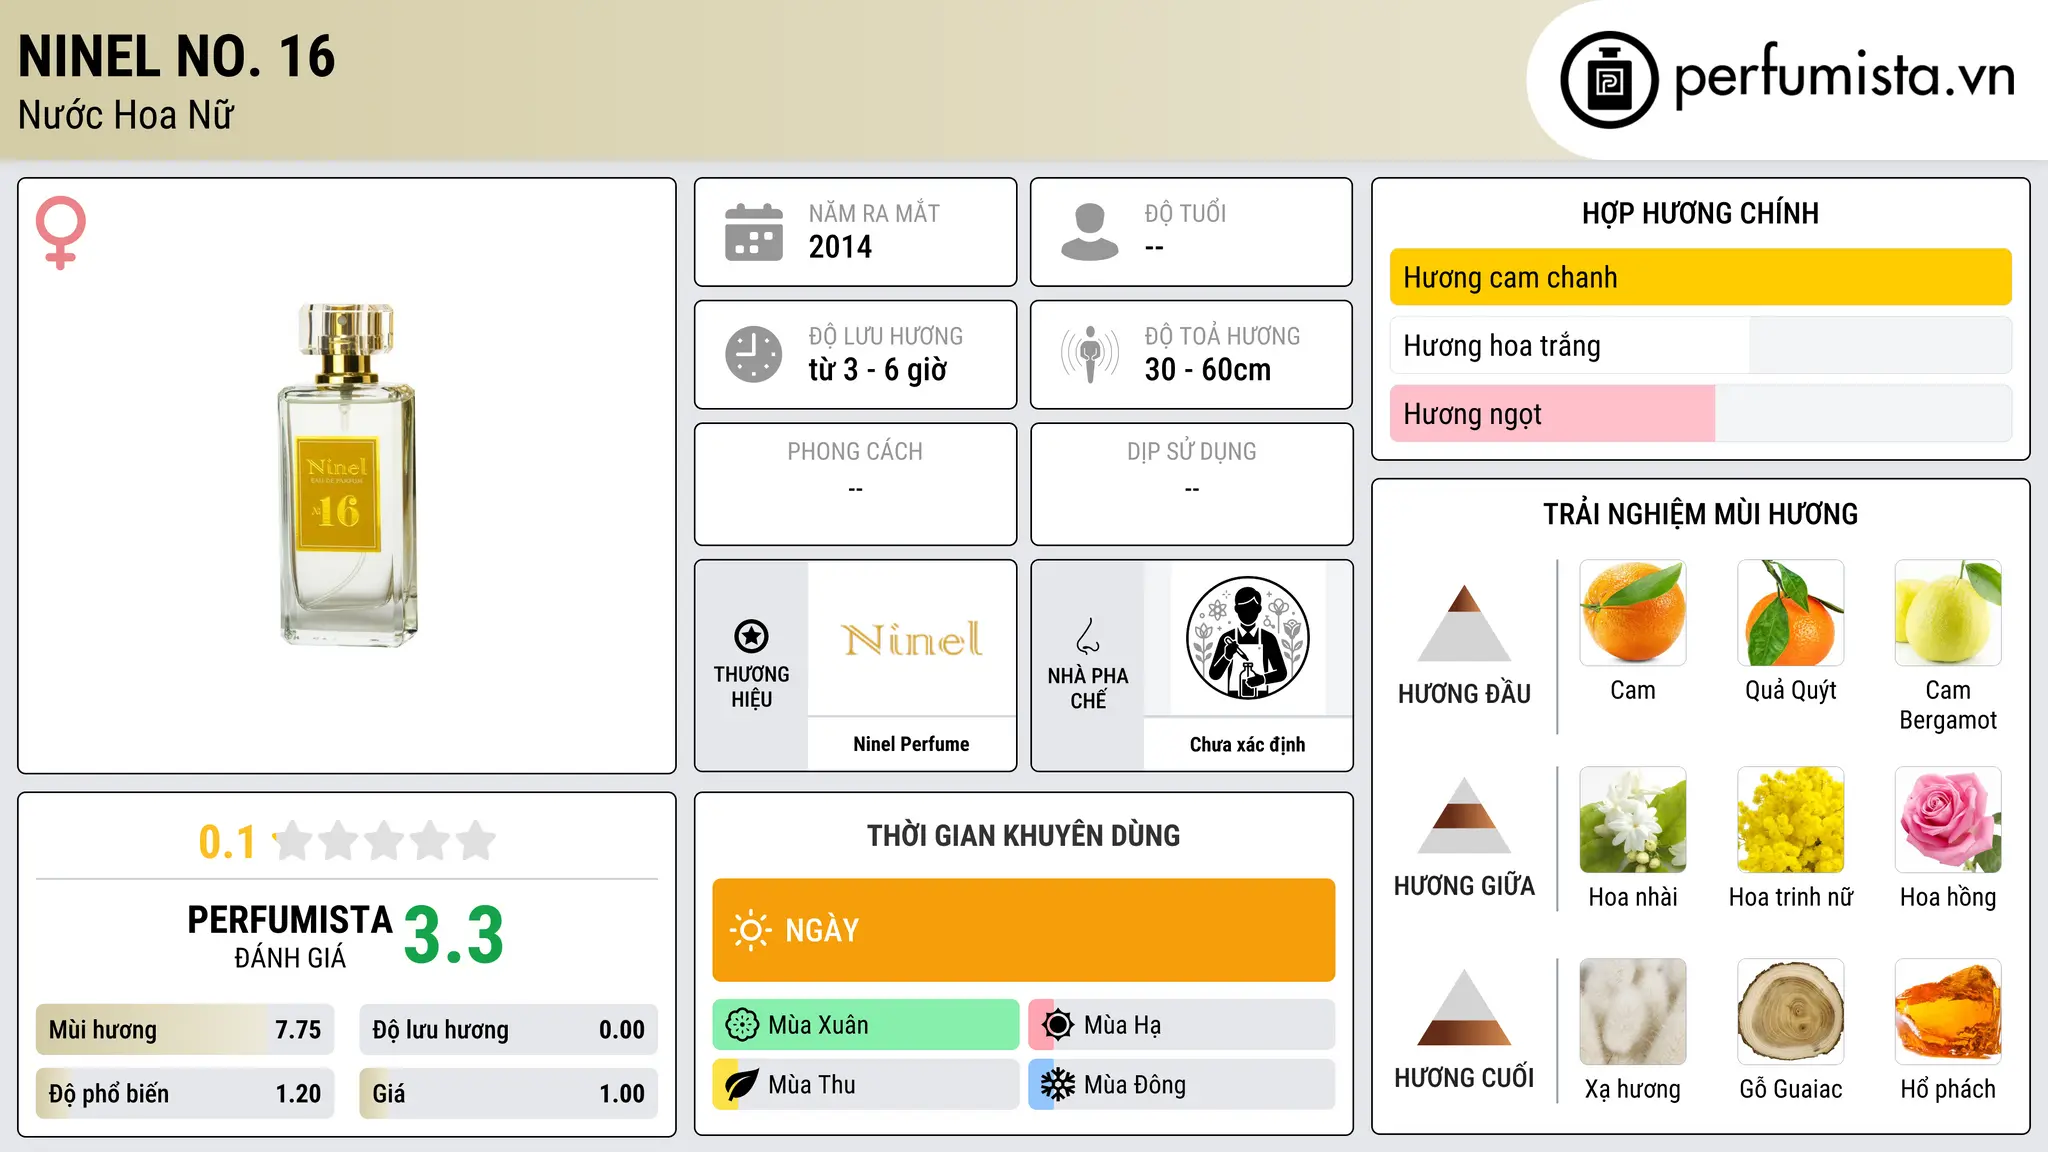Click the base notes pyramid icon
The height and width of the screenshot is (1152, 2048).
1464,1007
